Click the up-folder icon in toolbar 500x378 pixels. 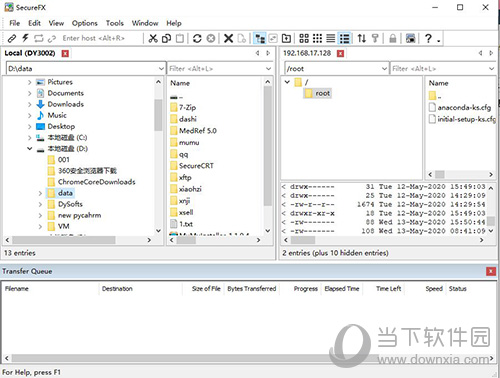coord(286,38)
